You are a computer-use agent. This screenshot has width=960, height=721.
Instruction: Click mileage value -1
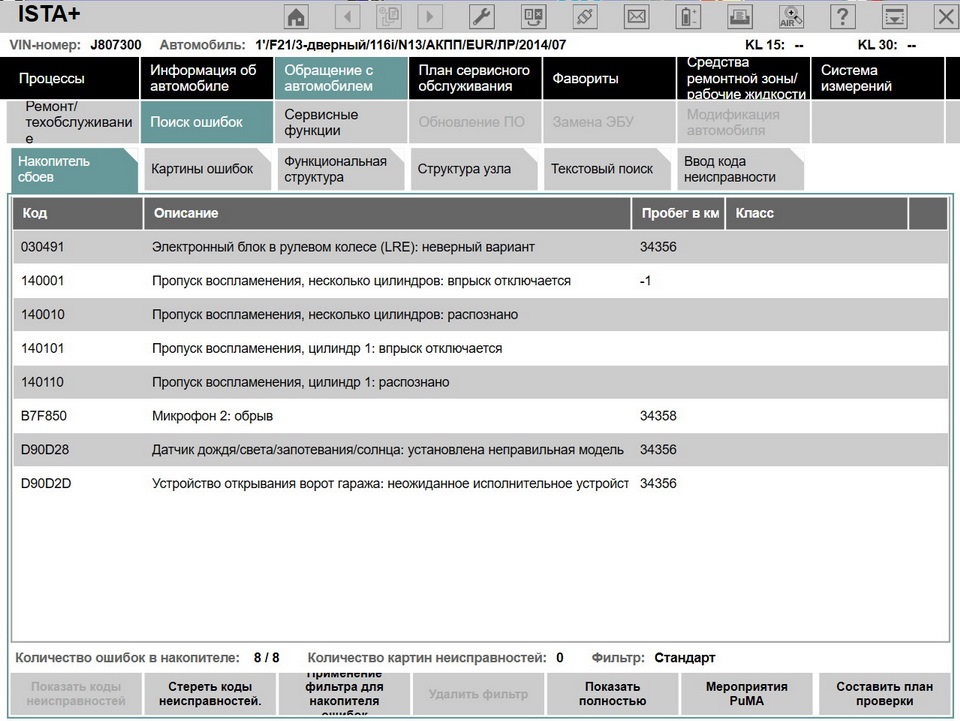[x=645, y=281]
